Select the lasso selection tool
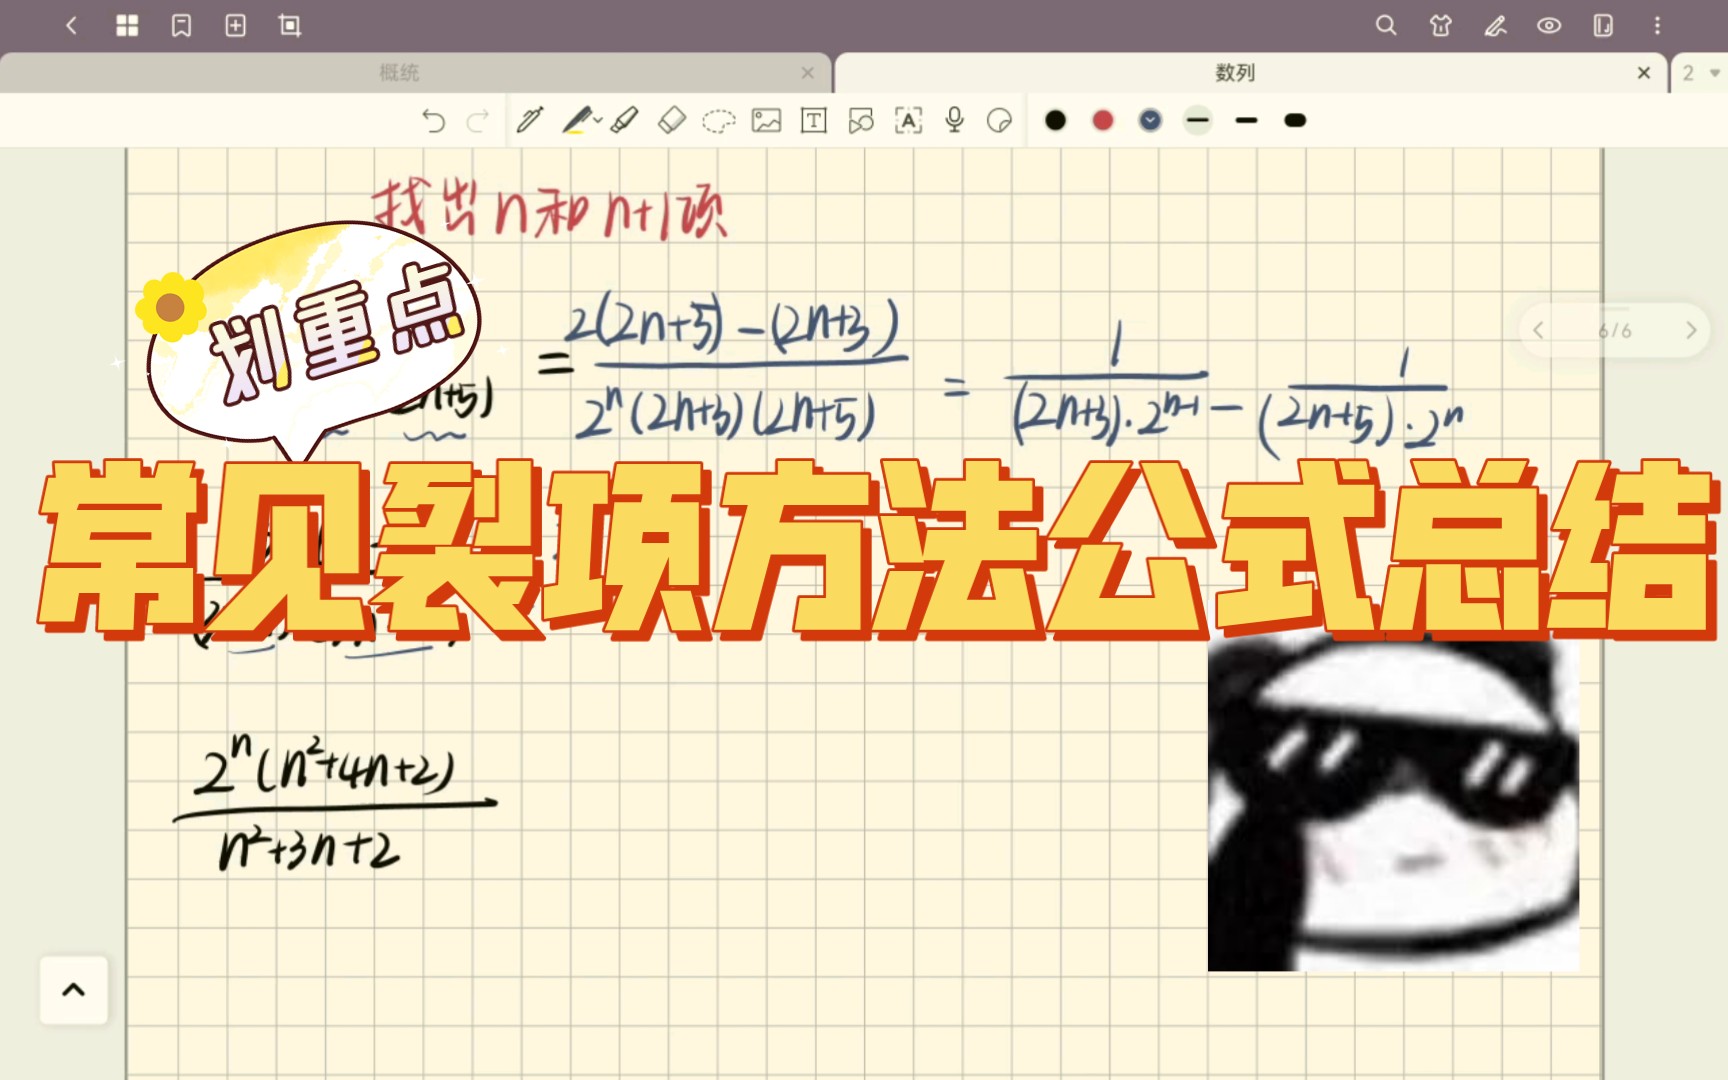Image resolution: width=1728 pixels, height=1080 pixels. [x=719, y=122]
